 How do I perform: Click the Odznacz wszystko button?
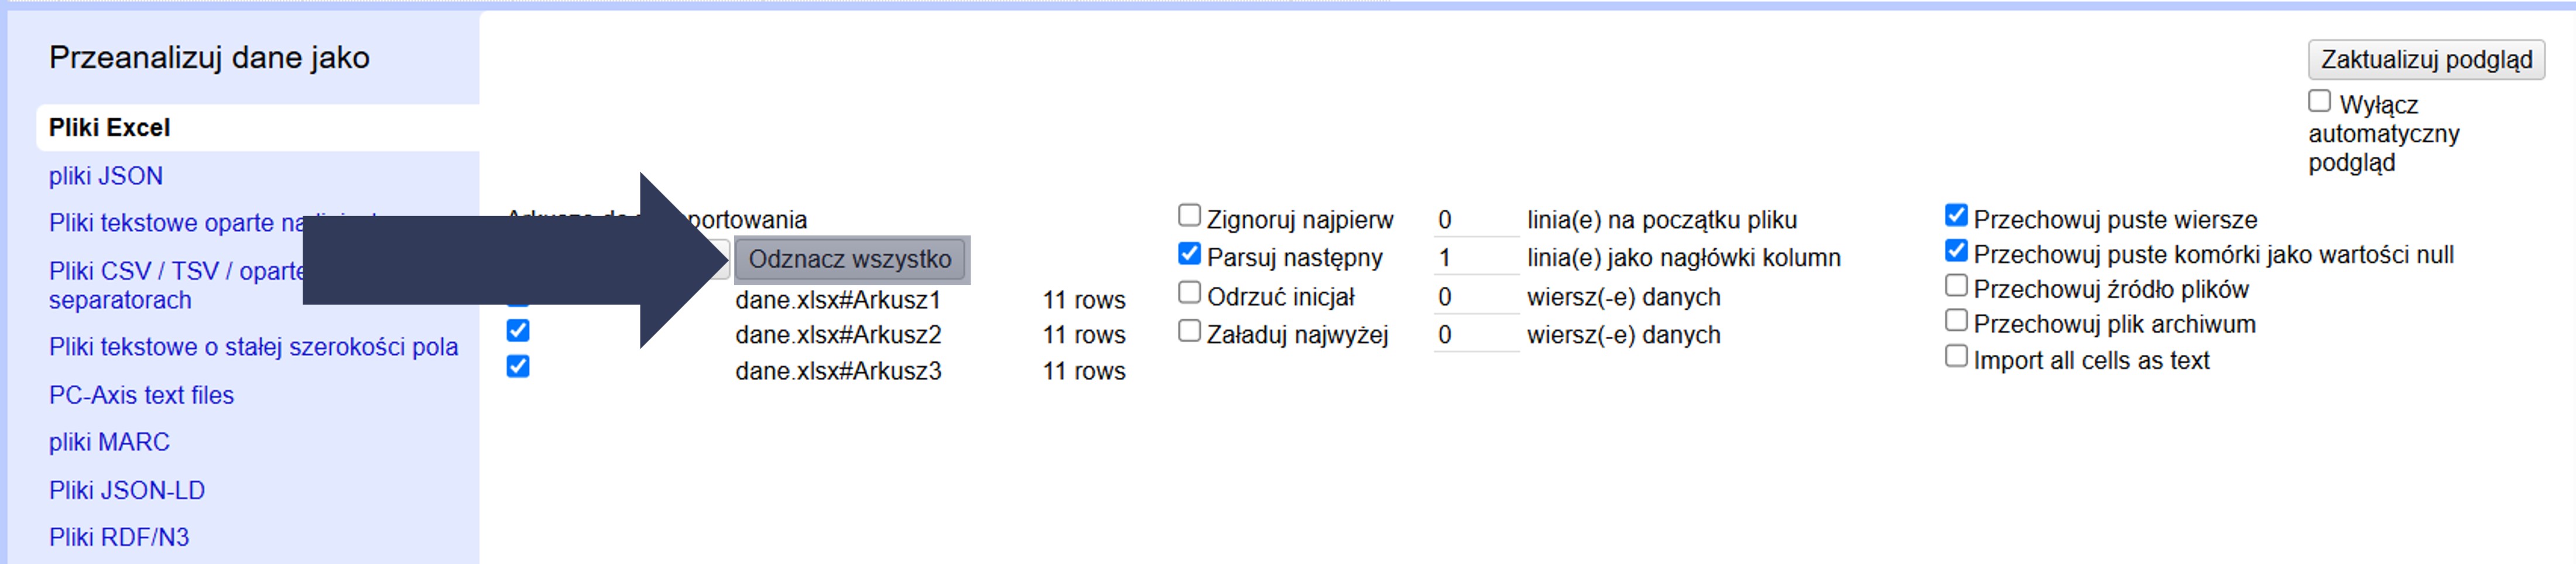(850, 259)
